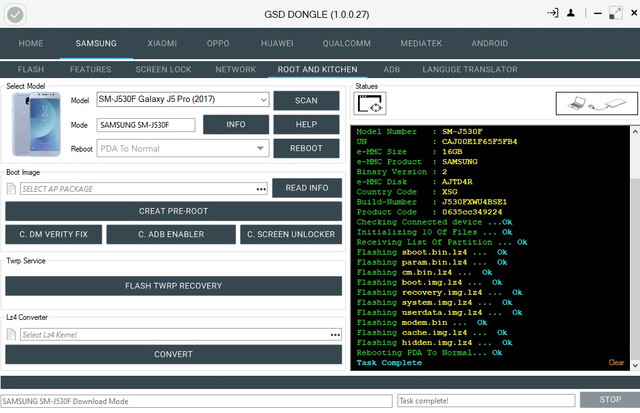Open the FEATURES sub-tab
The width and height of the screenshot is (640, 413).
click(90, 69)
